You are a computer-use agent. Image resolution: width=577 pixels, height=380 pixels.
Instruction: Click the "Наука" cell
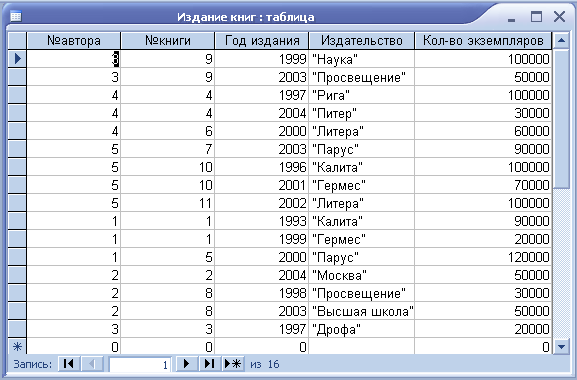pos(362,59)
